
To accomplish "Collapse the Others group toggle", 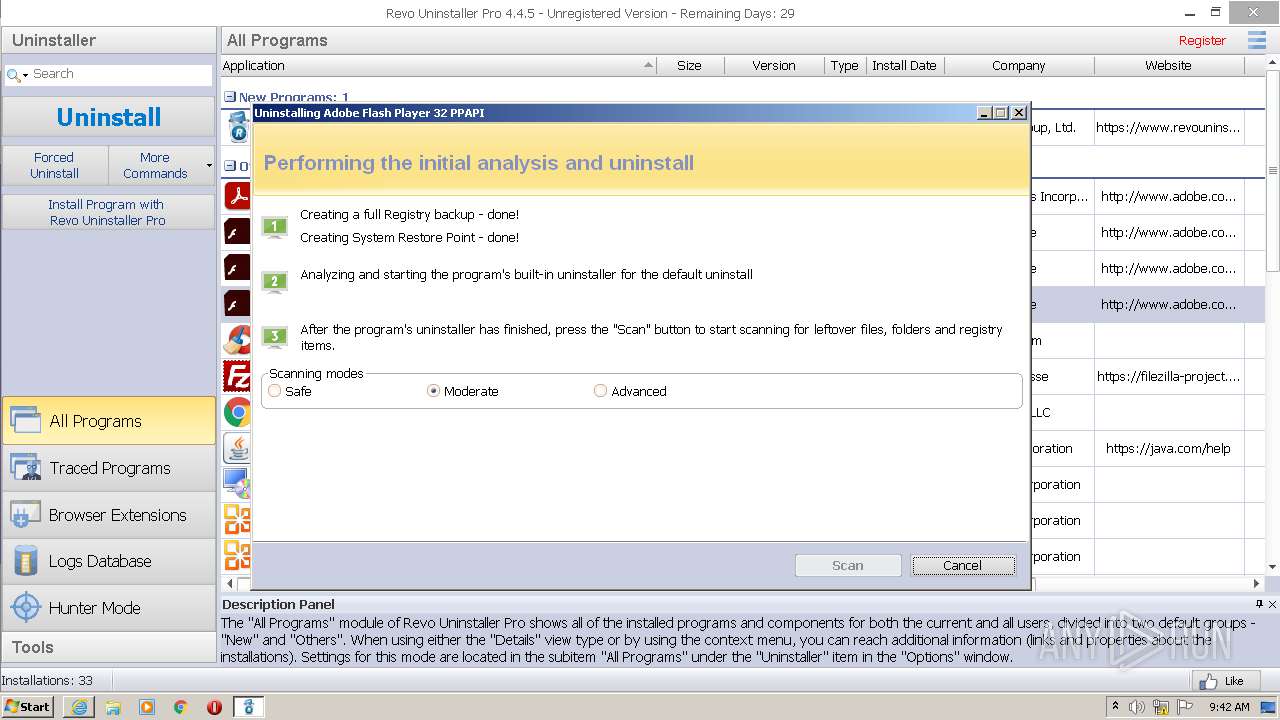I will click(x=230, y=166).
